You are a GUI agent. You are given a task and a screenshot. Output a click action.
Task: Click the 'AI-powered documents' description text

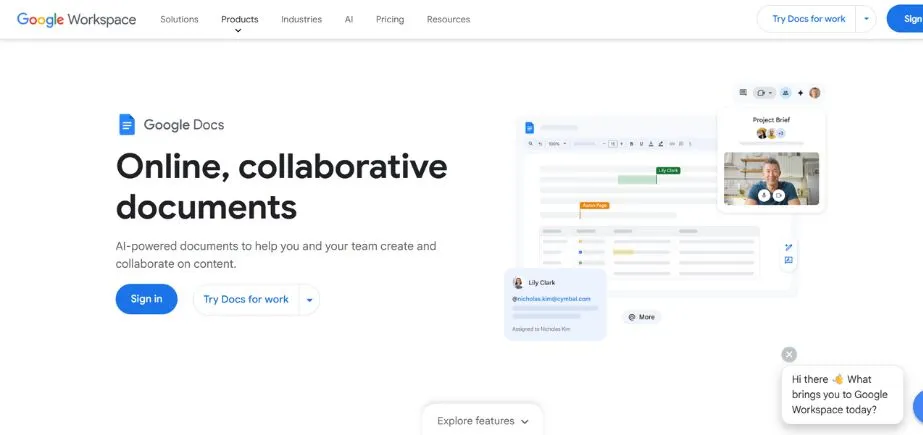[x=276, y=255]
